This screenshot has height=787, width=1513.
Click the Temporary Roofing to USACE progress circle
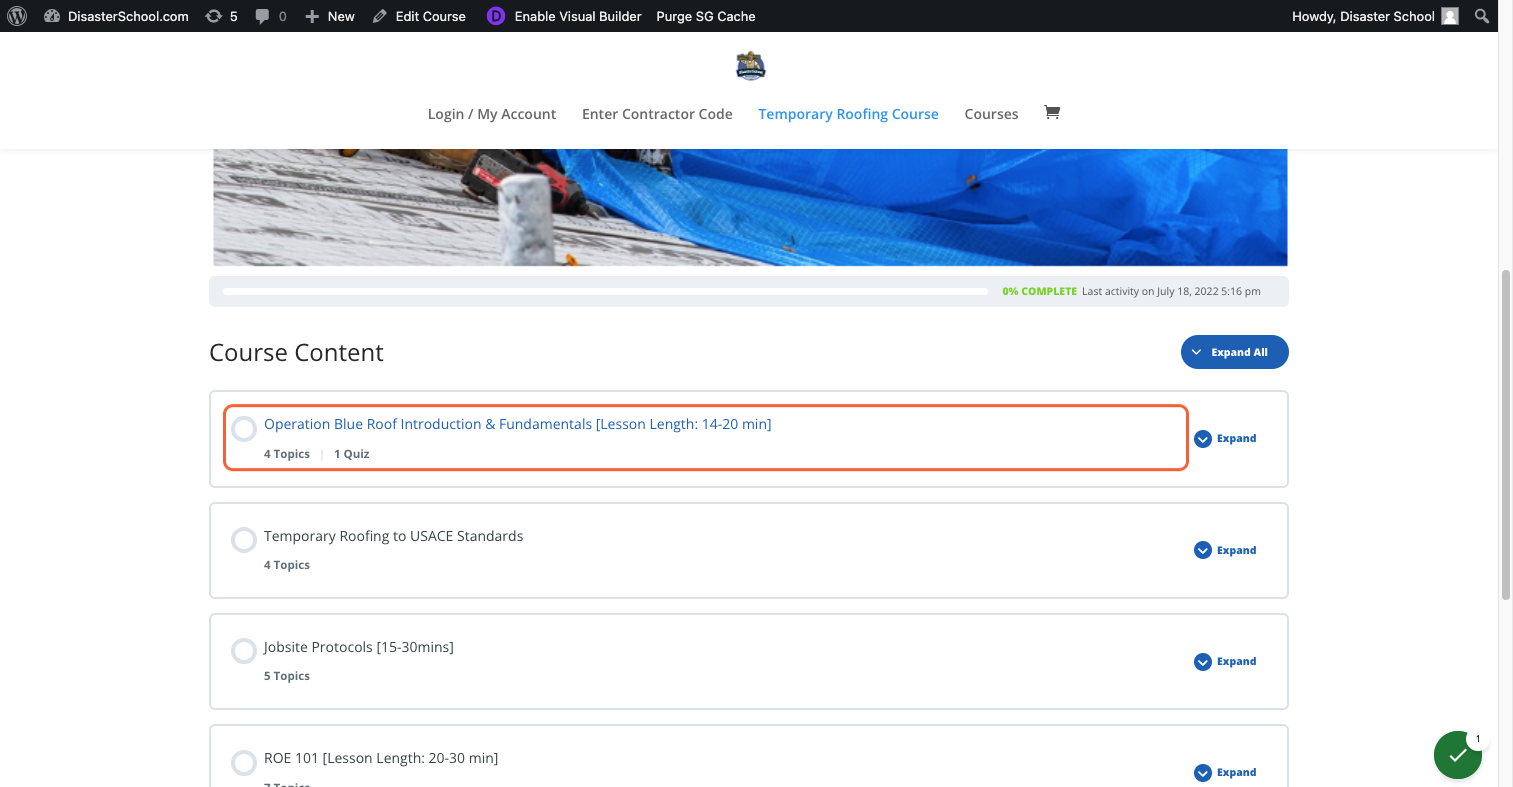tap(244, 540)
